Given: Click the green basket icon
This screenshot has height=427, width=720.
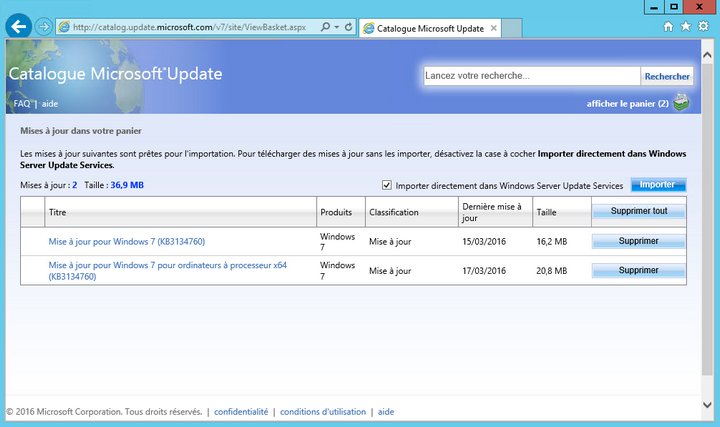Looking at the screenshot, I should click(x=681, y=102).
